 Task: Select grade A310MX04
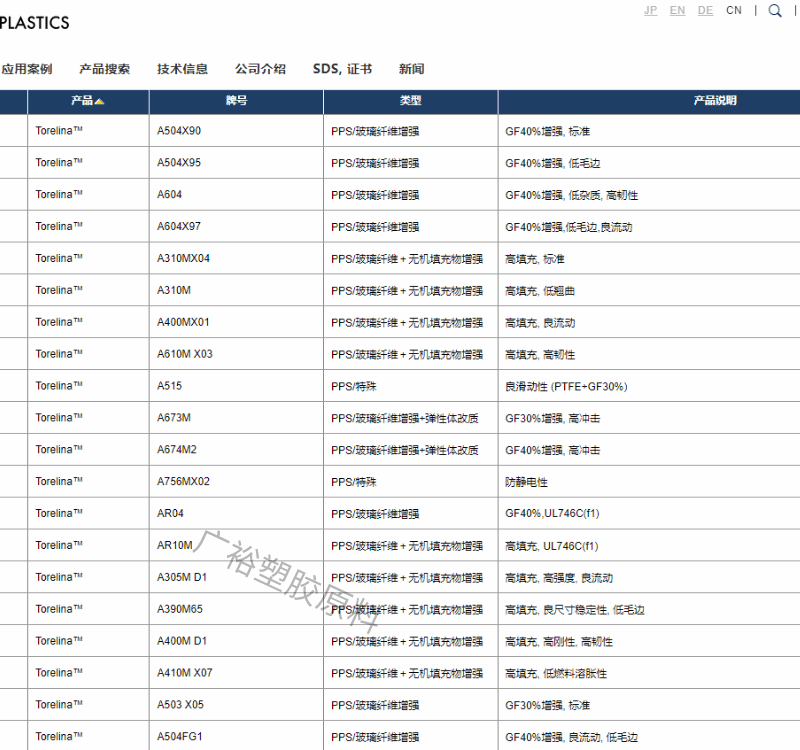click(x=183, y=258)
